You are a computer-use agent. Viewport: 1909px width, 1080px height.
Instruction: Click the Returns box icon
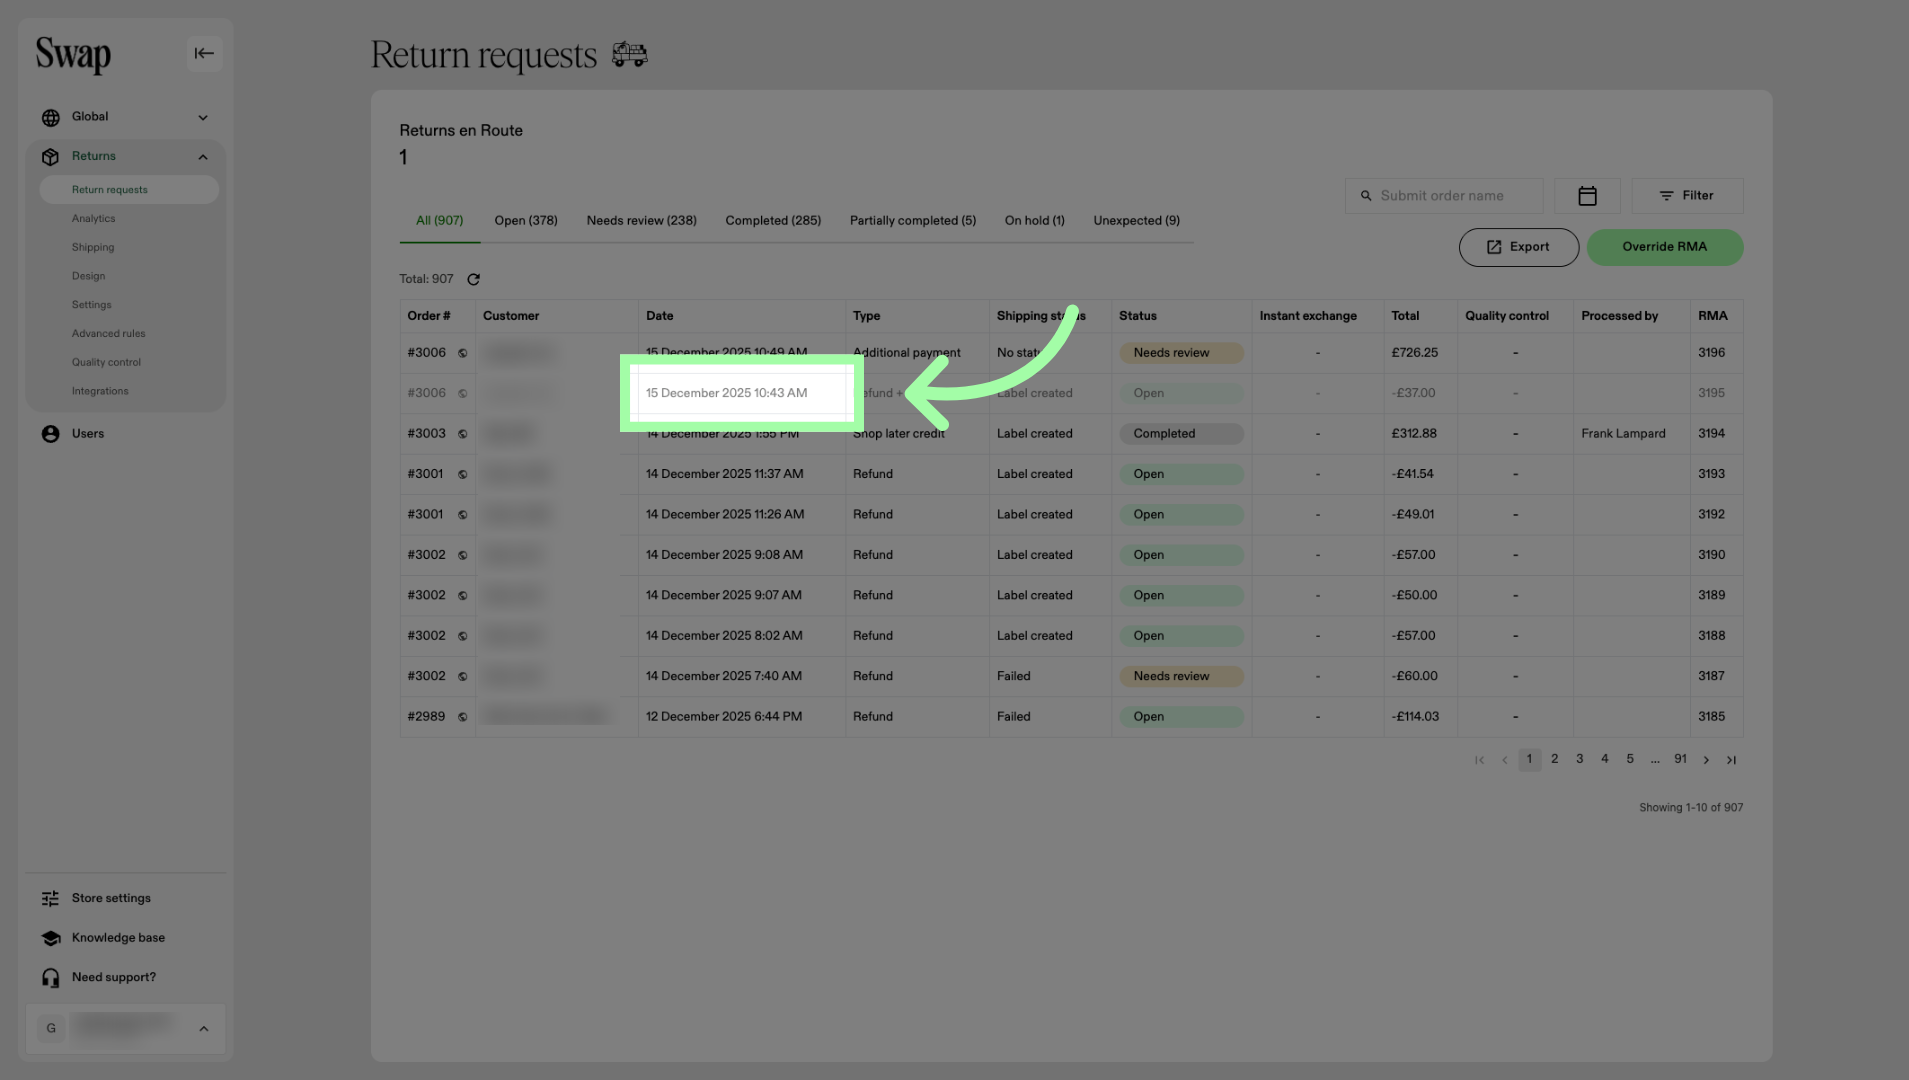pyautogui.click(x=50, y=157)
